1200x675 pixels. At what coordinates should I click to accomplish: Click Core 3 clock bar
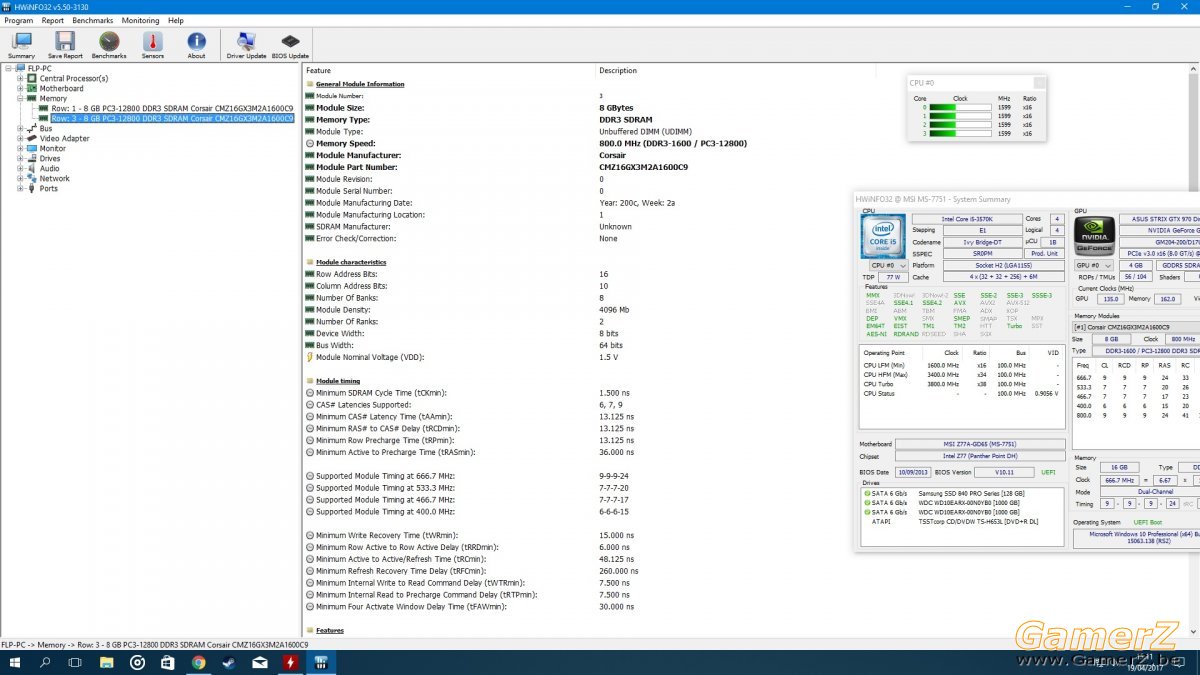click(x=960, y=133)
